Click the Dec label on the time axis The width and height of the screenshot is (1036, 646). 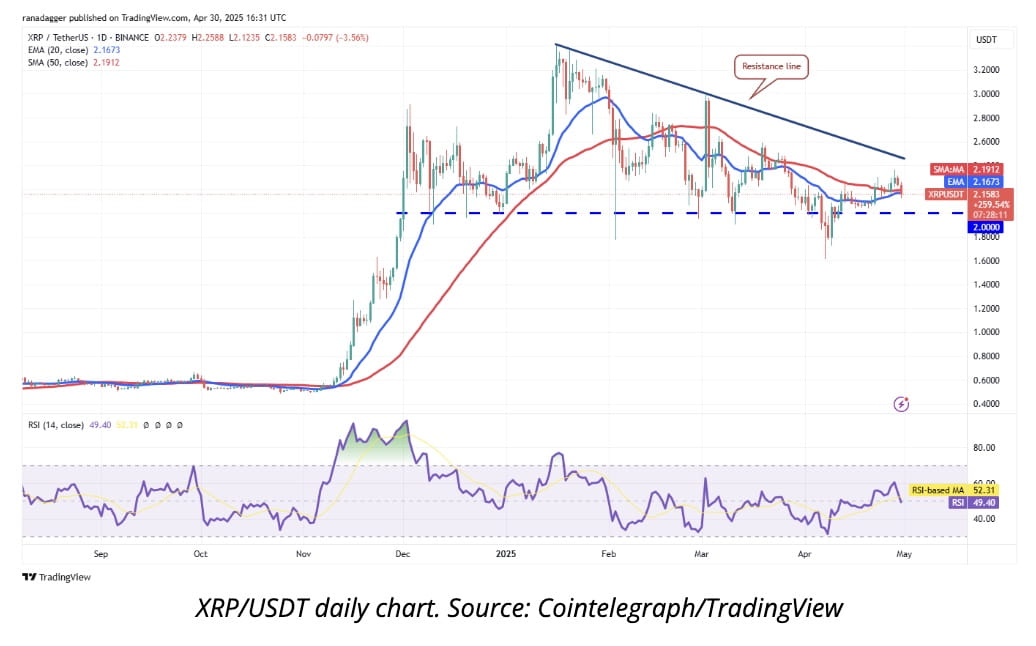pyautogui.click(x=402, y=554)
